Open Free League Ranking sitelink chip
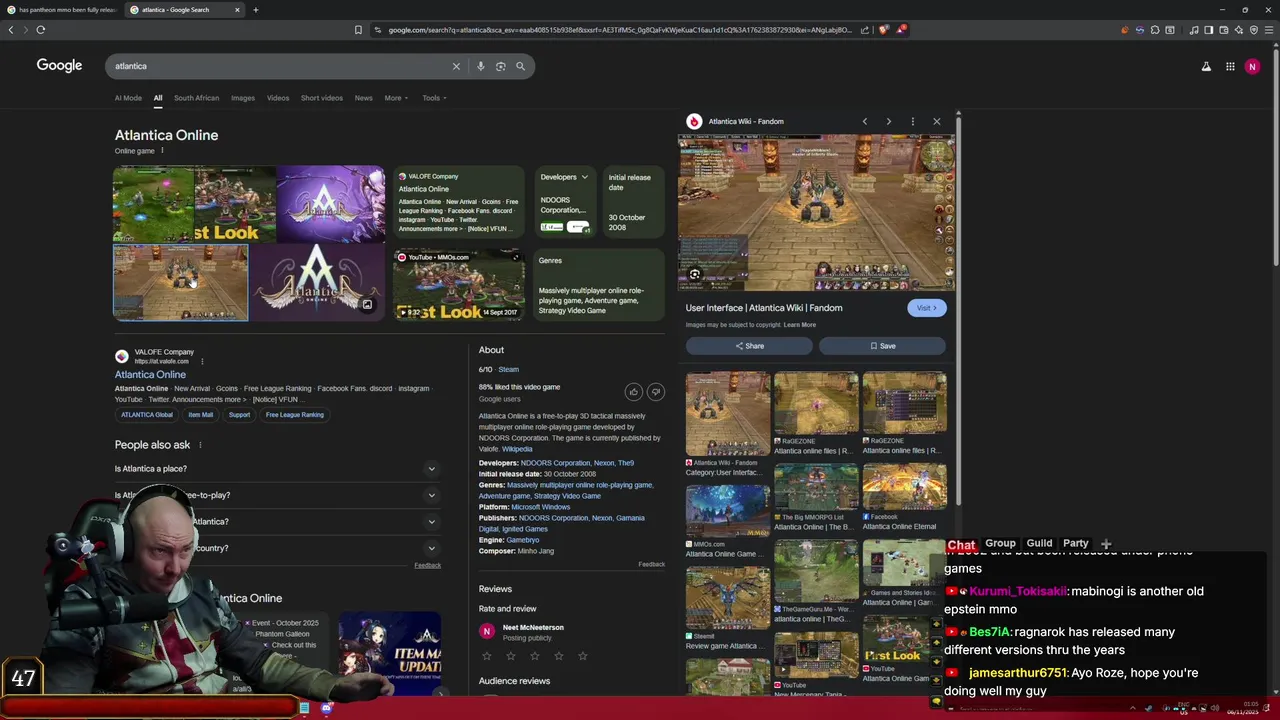The height and width of the screenshot is (720, 1280). [294, 415]
